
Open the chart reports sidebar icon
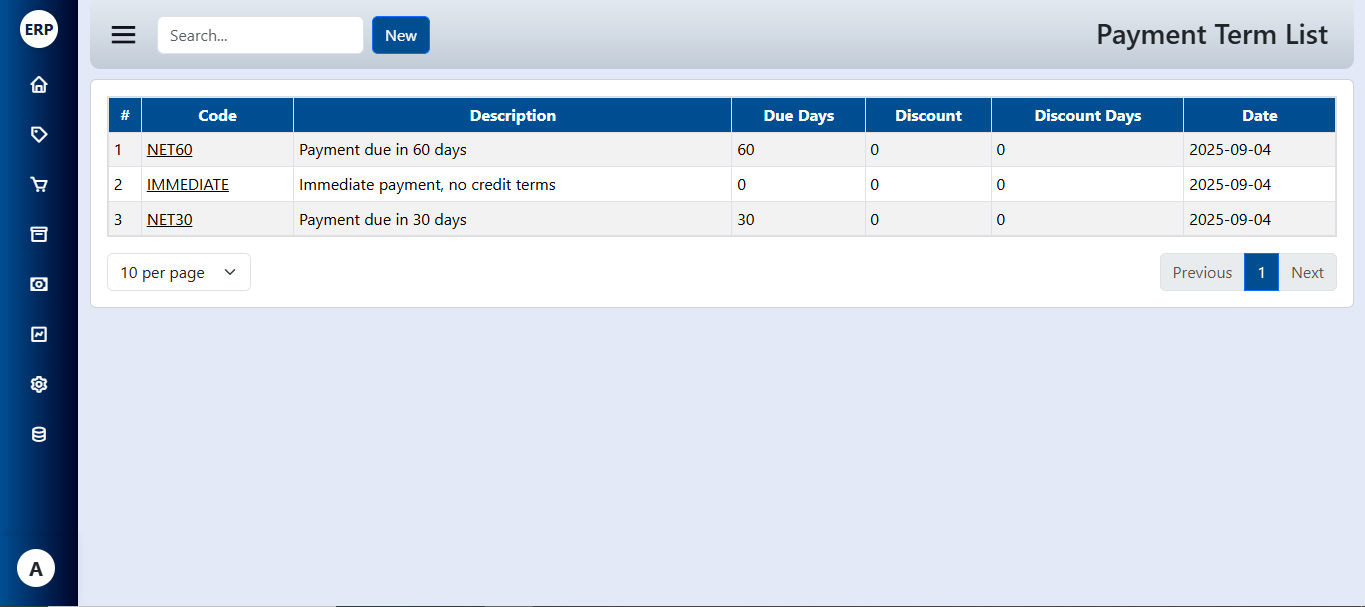tap(39, 334)
